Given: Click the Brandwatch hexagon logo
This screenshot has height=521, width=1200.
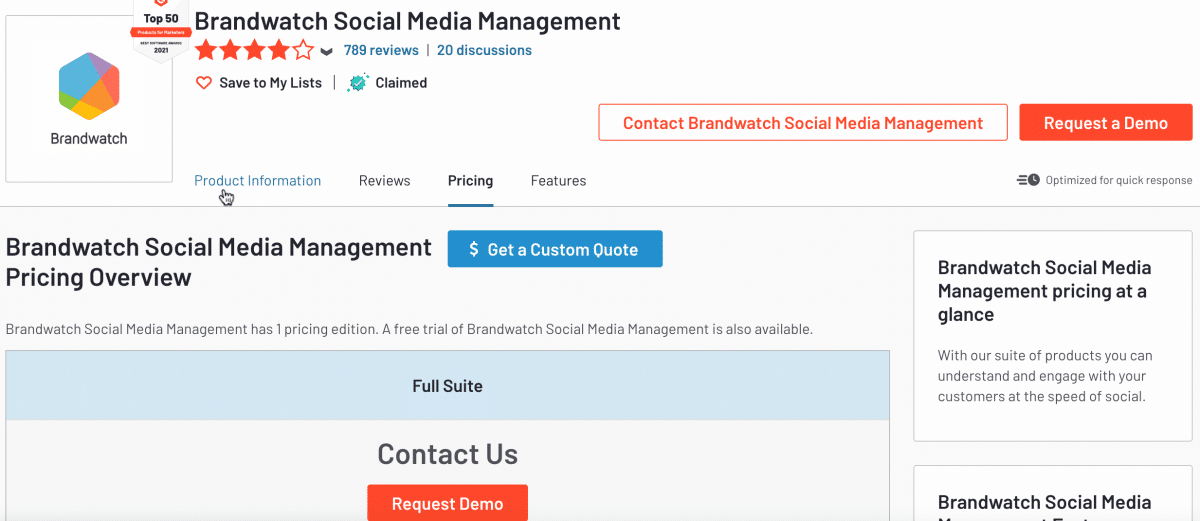Looking at the screenshot, I should click(x=89, y=85).
